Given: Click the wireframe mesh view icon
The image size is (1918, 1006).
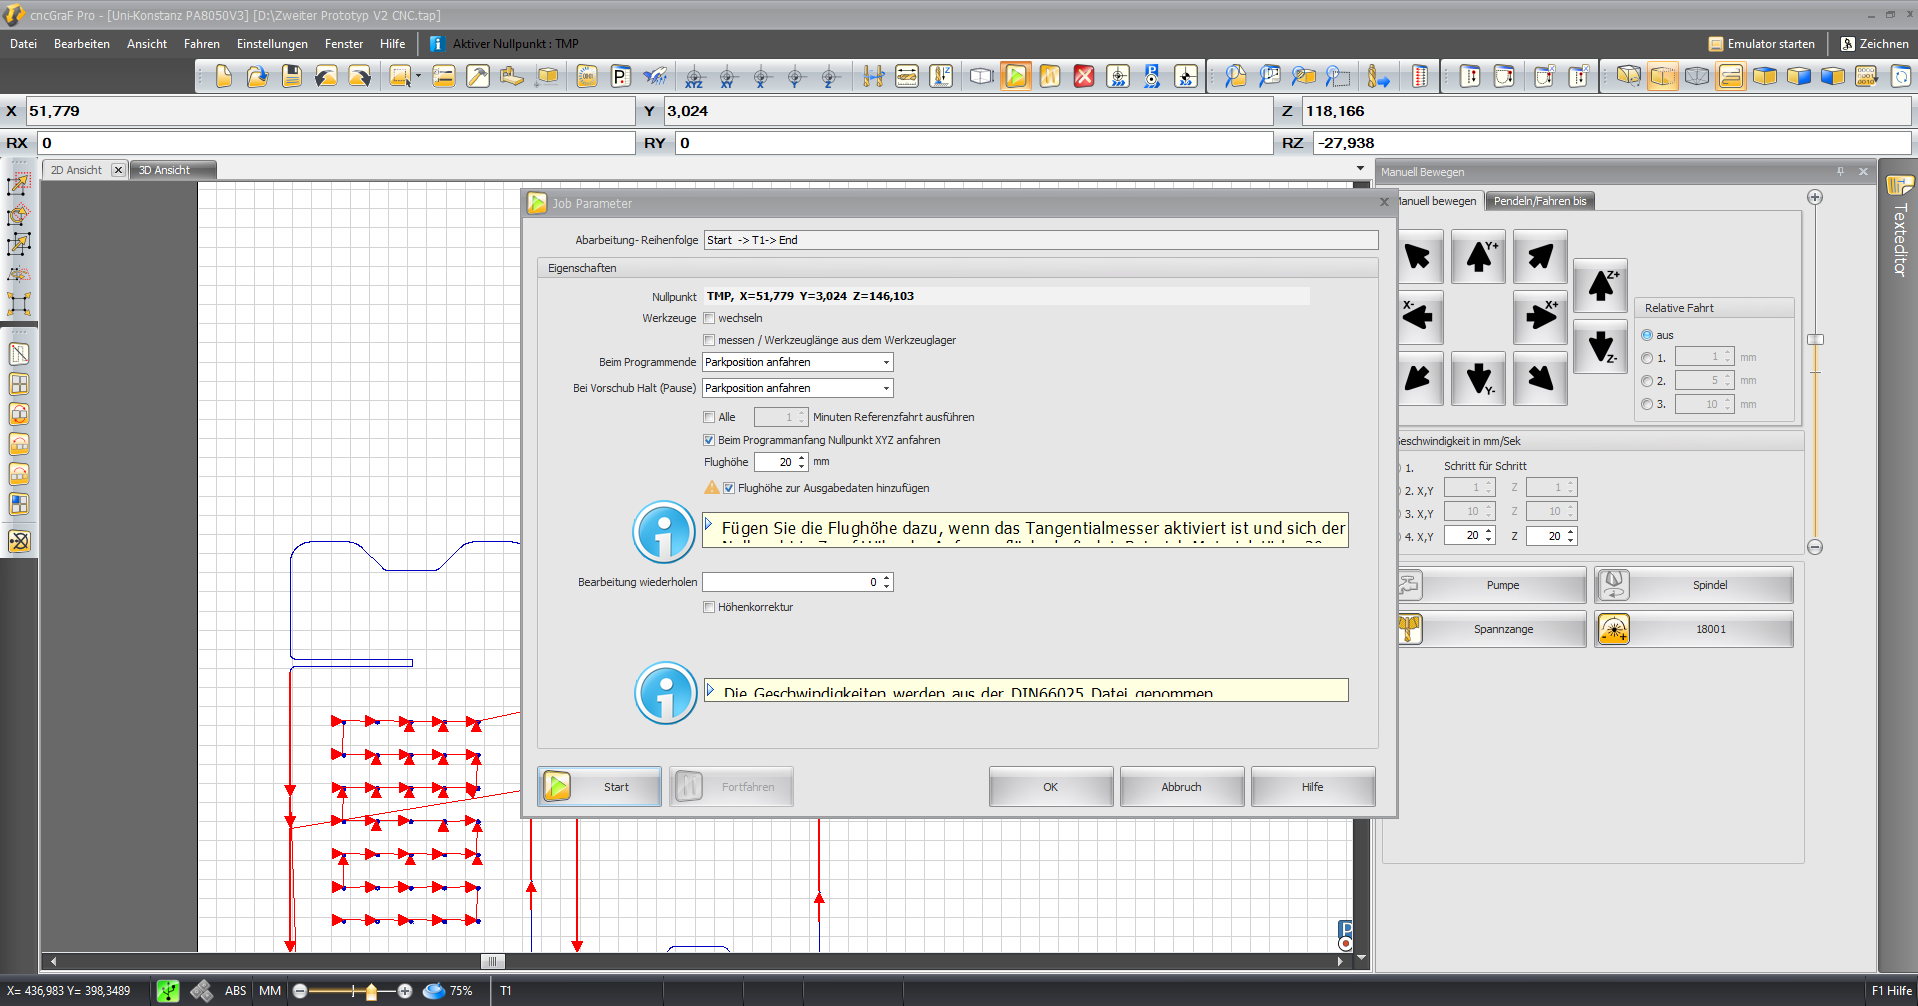Looking at the screenshot, I should coord(1697,76).
